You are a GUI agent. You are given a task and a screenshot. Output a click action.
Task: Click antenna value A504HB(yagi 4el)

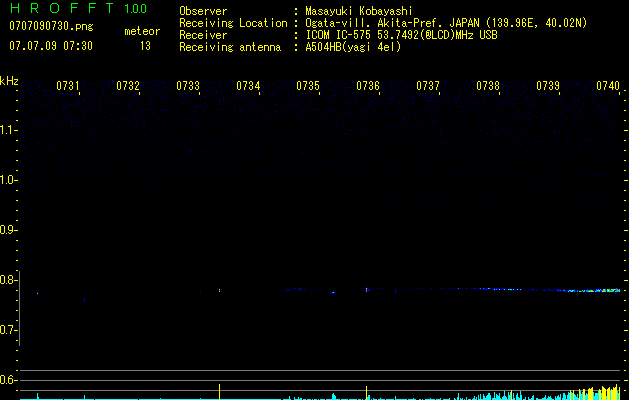(x=353, y=47)
